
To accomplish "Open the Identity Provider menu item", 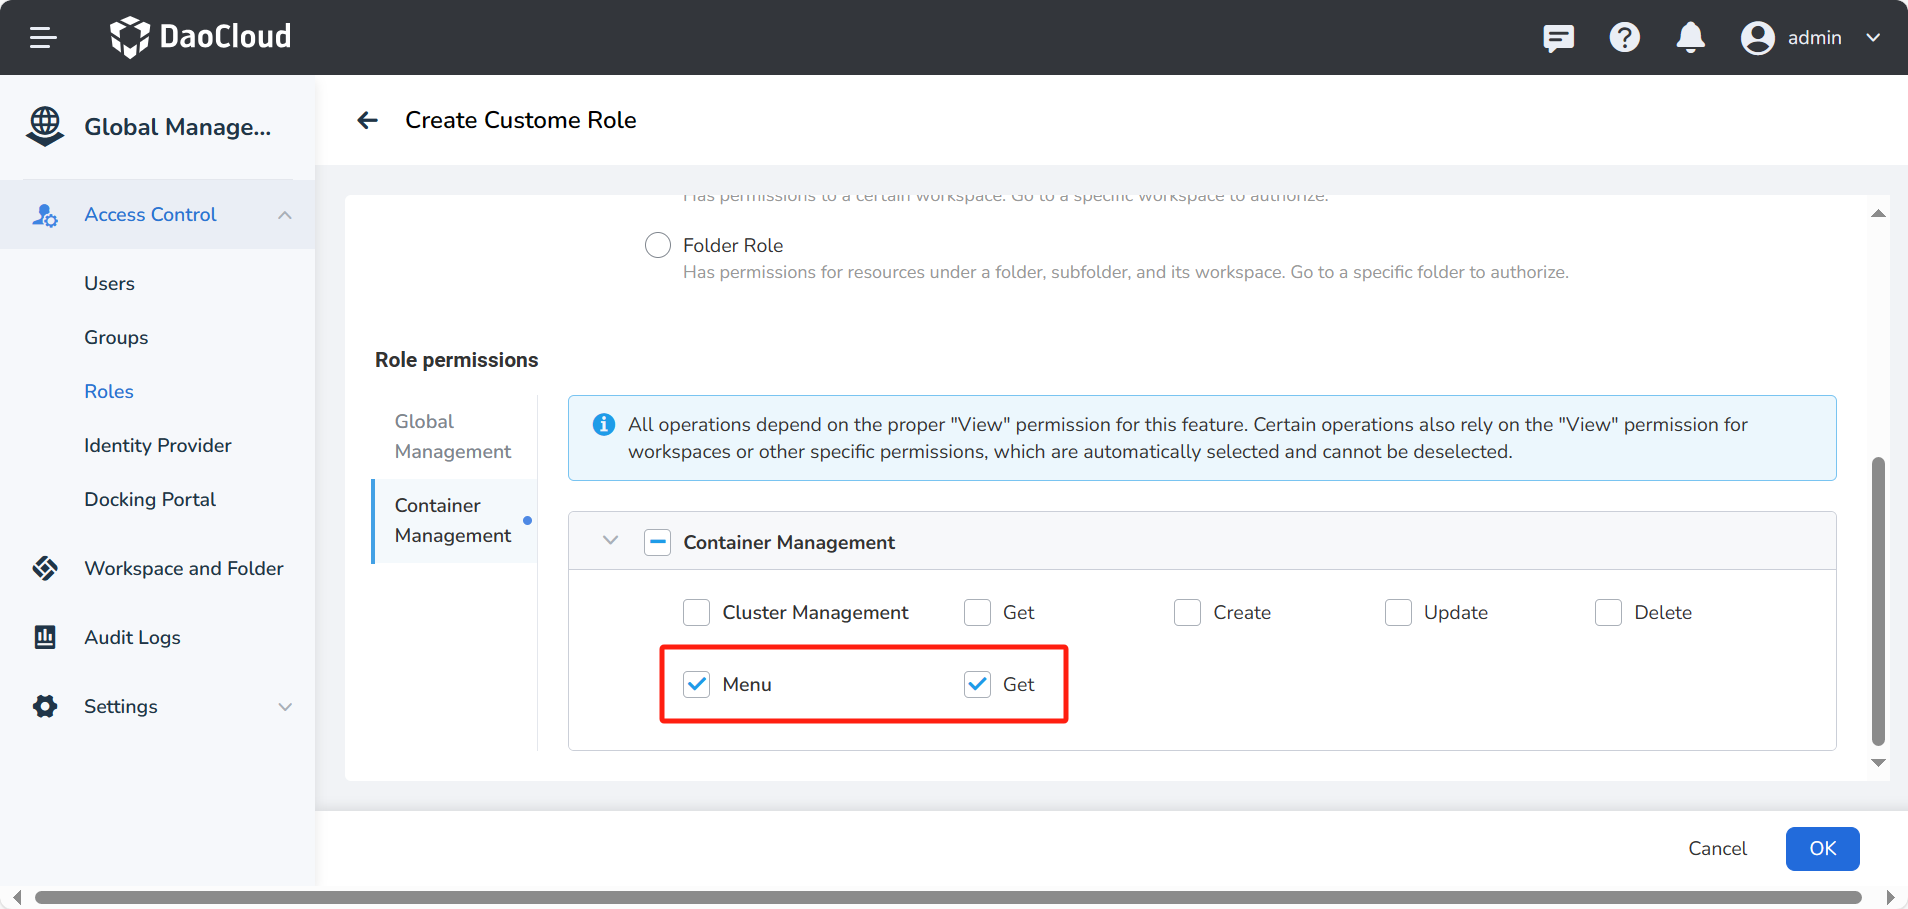I will pos(157,445).
